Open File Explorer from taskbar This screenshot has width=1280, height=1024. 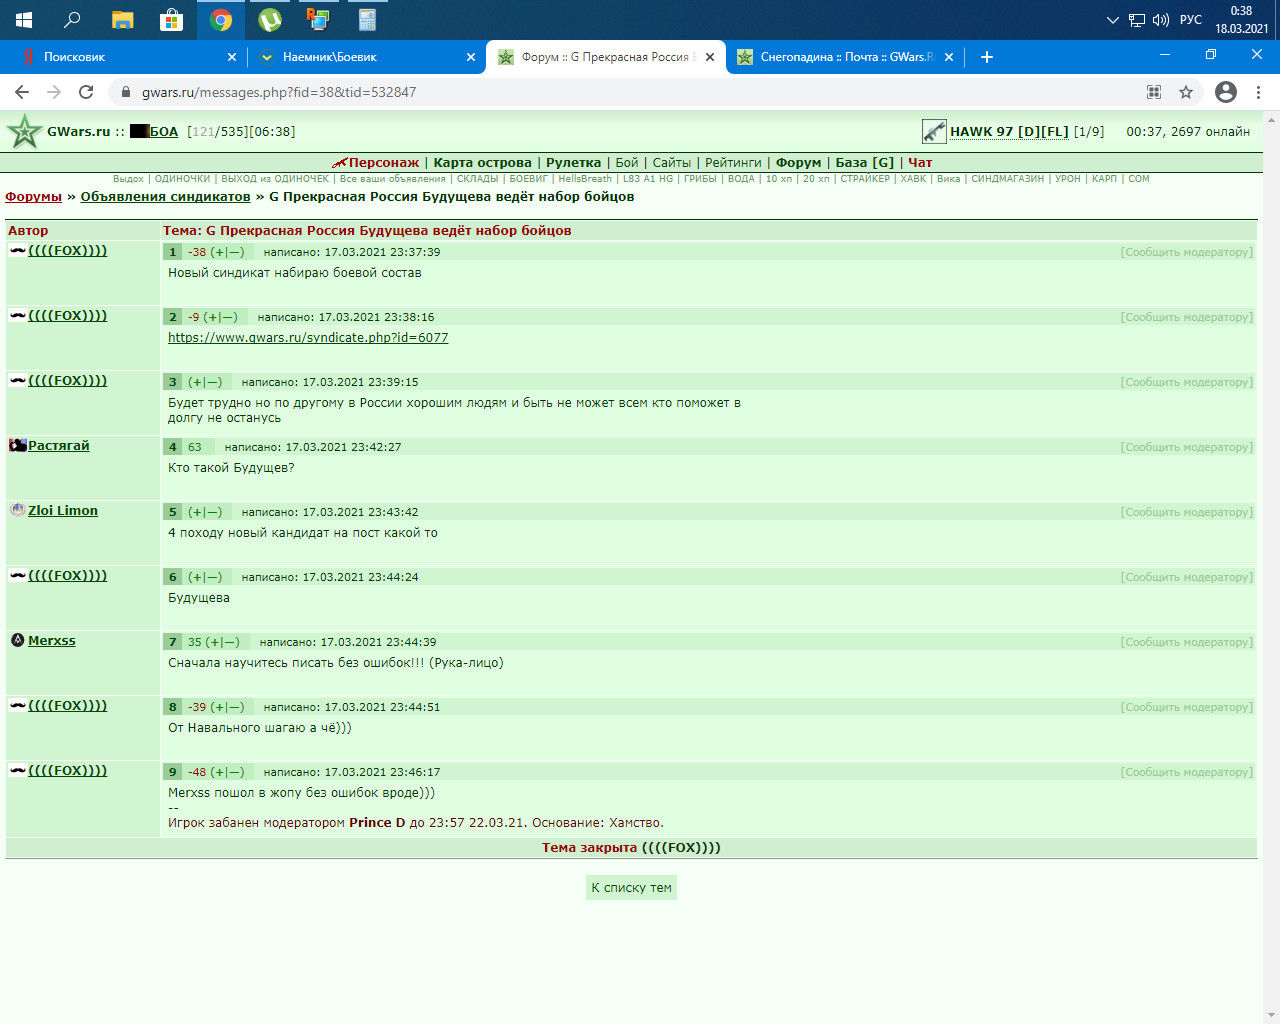coord(123,19)
